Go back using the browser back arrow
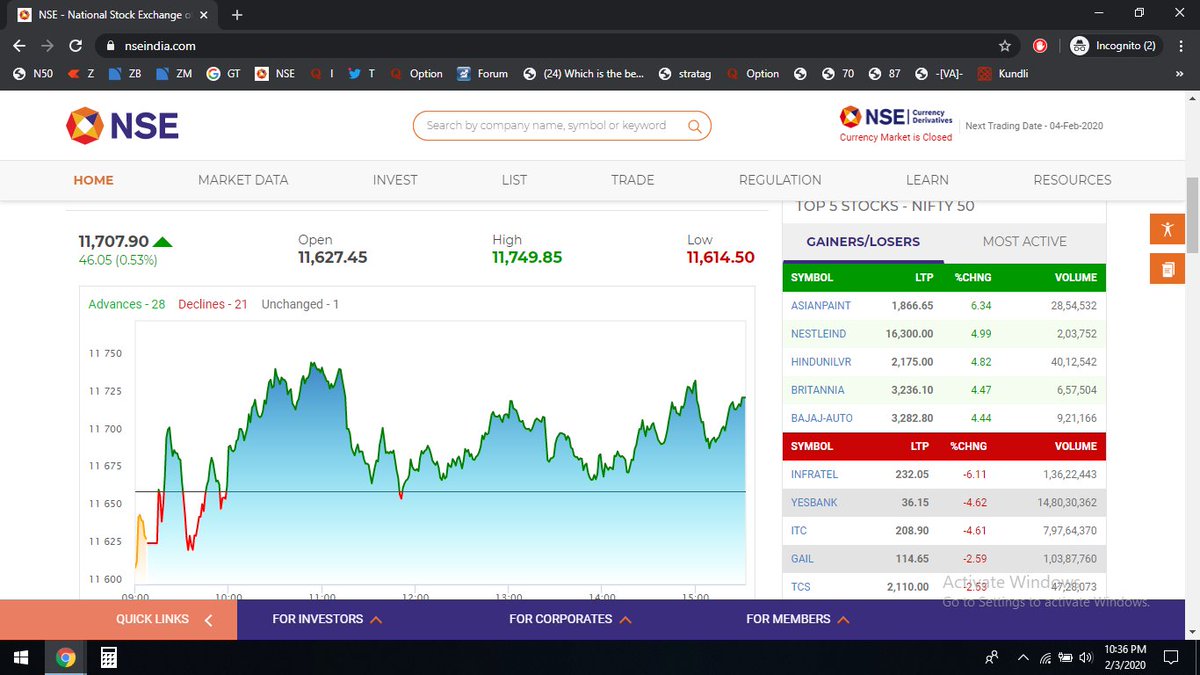 (20, 46)
